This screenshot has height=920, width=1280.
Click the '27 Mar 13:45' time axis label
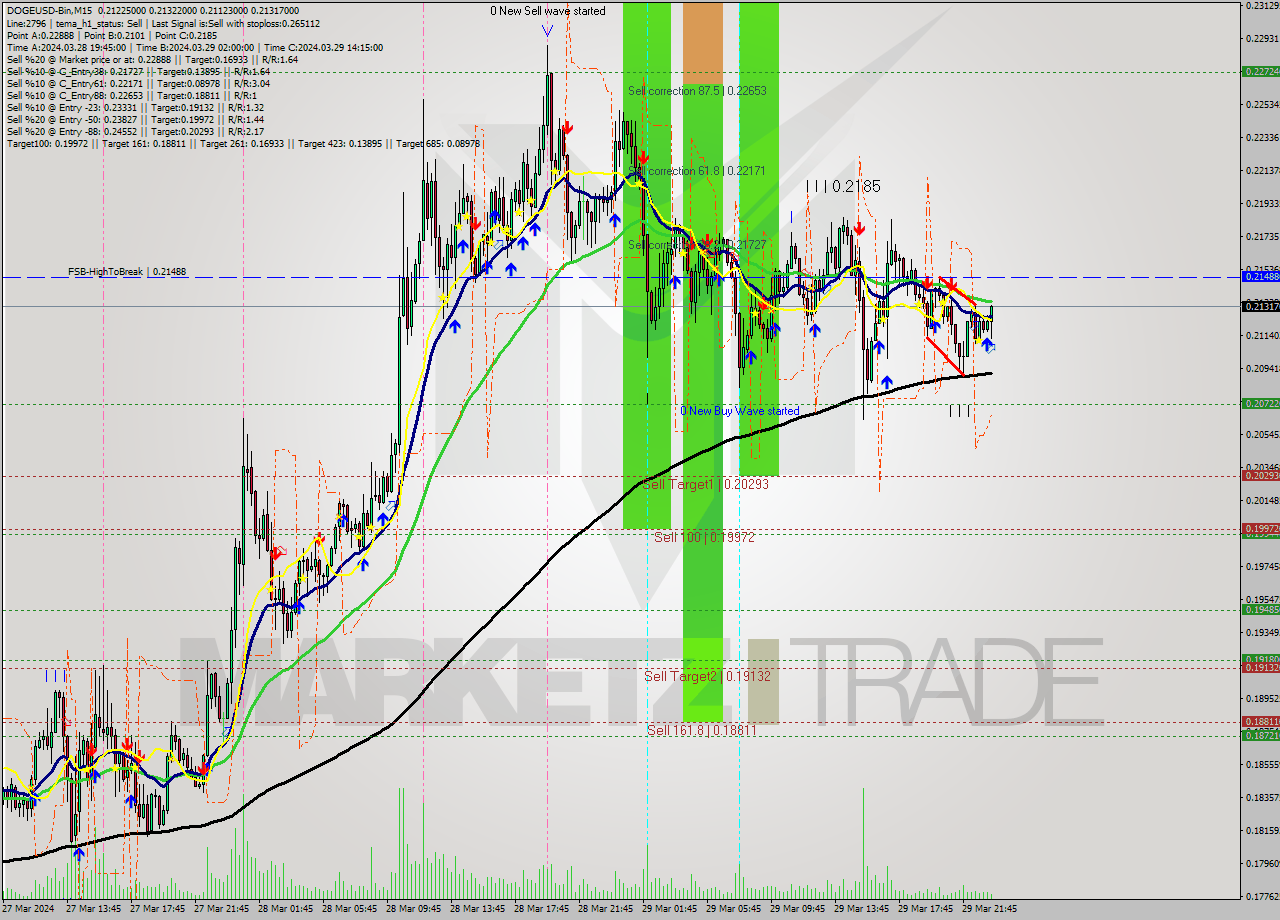pos(94,909)
